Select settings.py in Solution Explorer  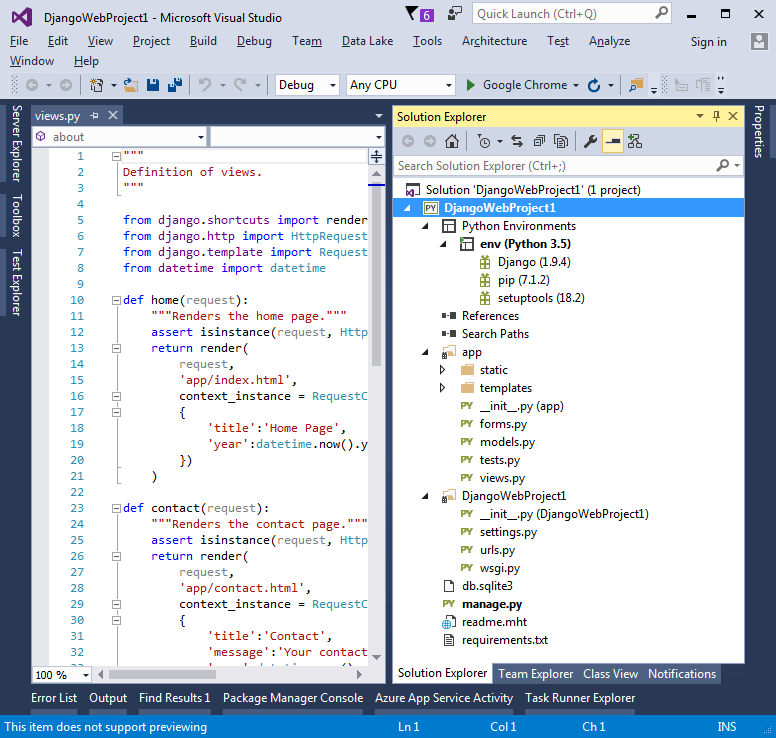coord(508,532)
